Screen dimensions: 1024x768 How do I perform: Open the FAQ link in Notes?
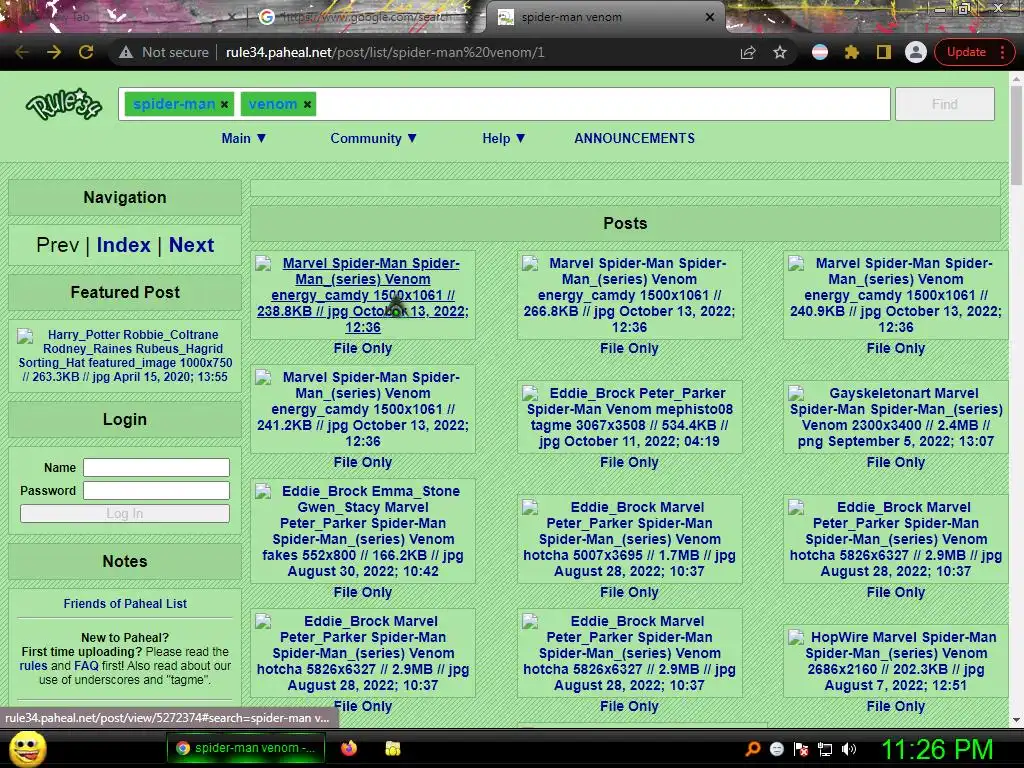(86, 666)
